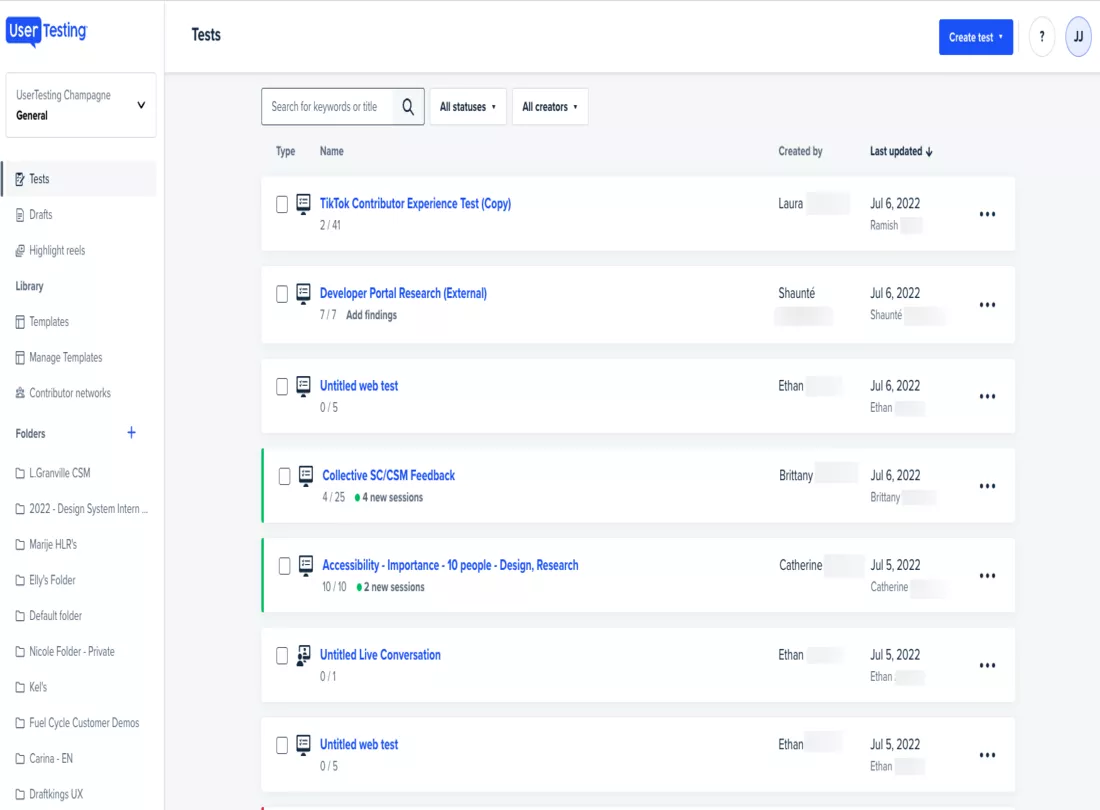Click the live conversation type icon
This screenshot has width=1100, height=810.
click(303, 656)
